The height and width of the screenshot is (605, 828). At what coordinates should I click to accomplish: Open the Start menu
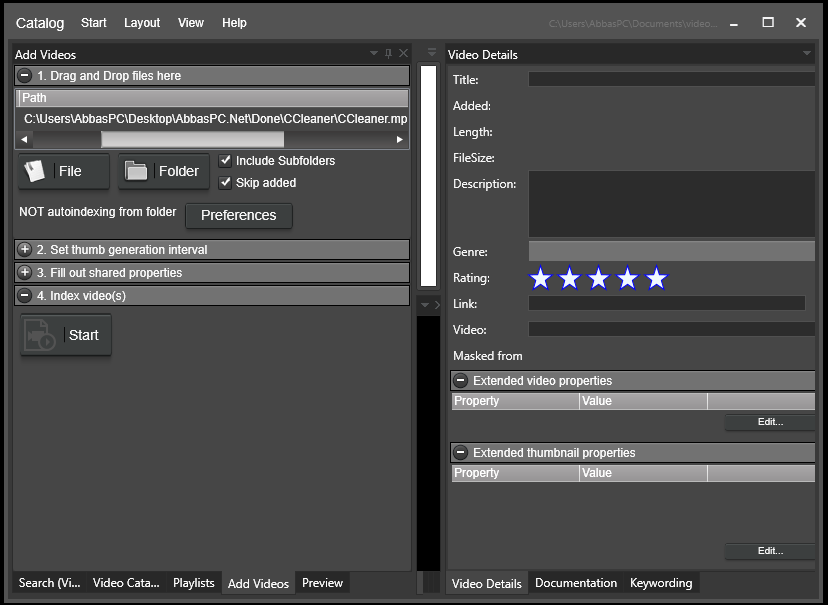(x=93, y=23)
